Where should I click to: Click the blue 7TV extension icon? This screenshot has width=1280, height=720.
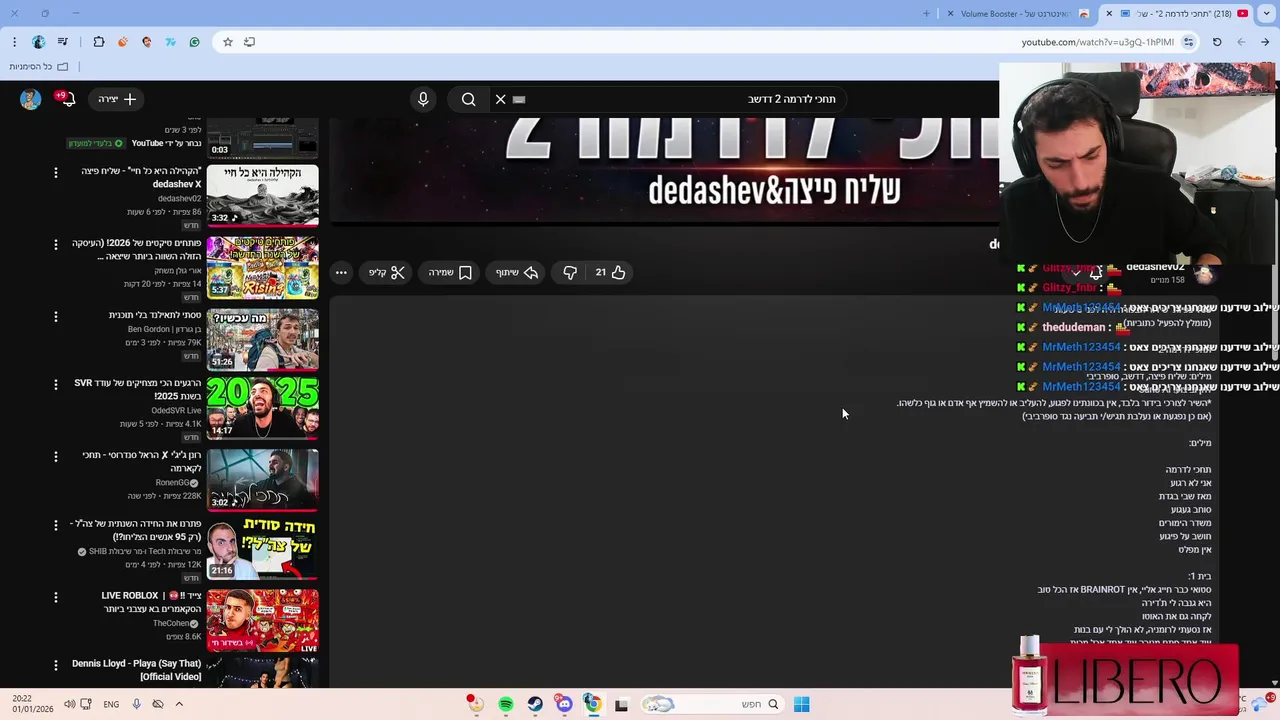coord(171,42)
